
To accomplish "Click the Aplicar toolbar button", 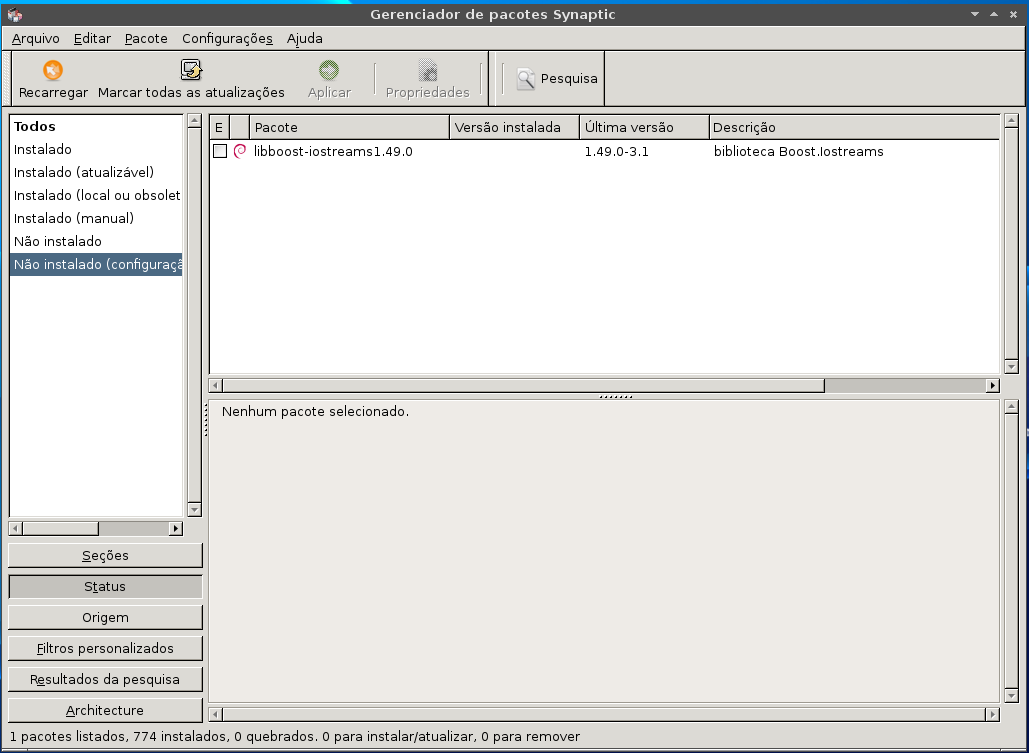I will point(329,79).
